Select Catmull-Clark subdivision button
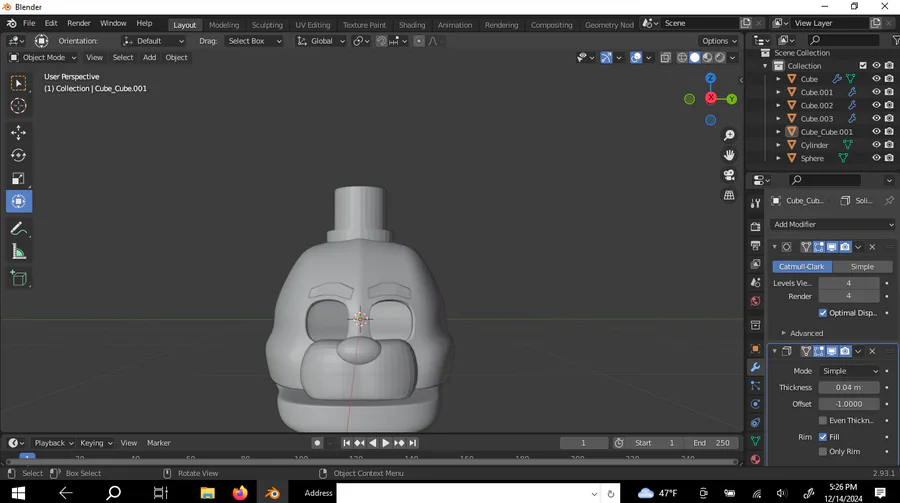This screenshot has height=503, width=900. (x=802, y=266)
